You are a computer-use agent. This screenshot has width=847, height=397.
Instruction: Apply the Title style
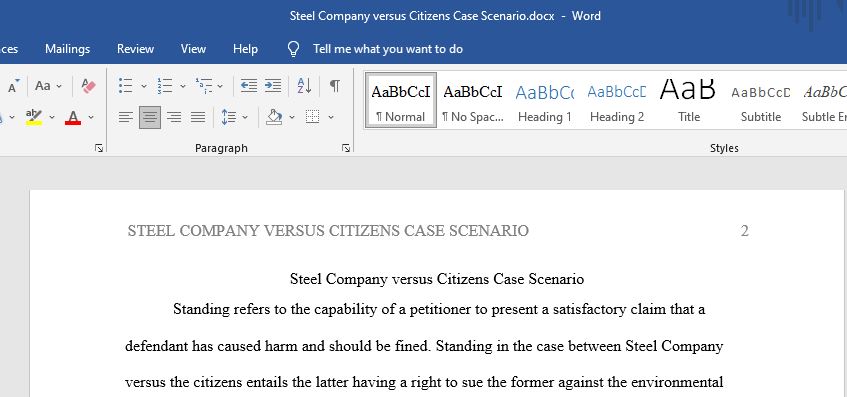[x=689, y=101]
